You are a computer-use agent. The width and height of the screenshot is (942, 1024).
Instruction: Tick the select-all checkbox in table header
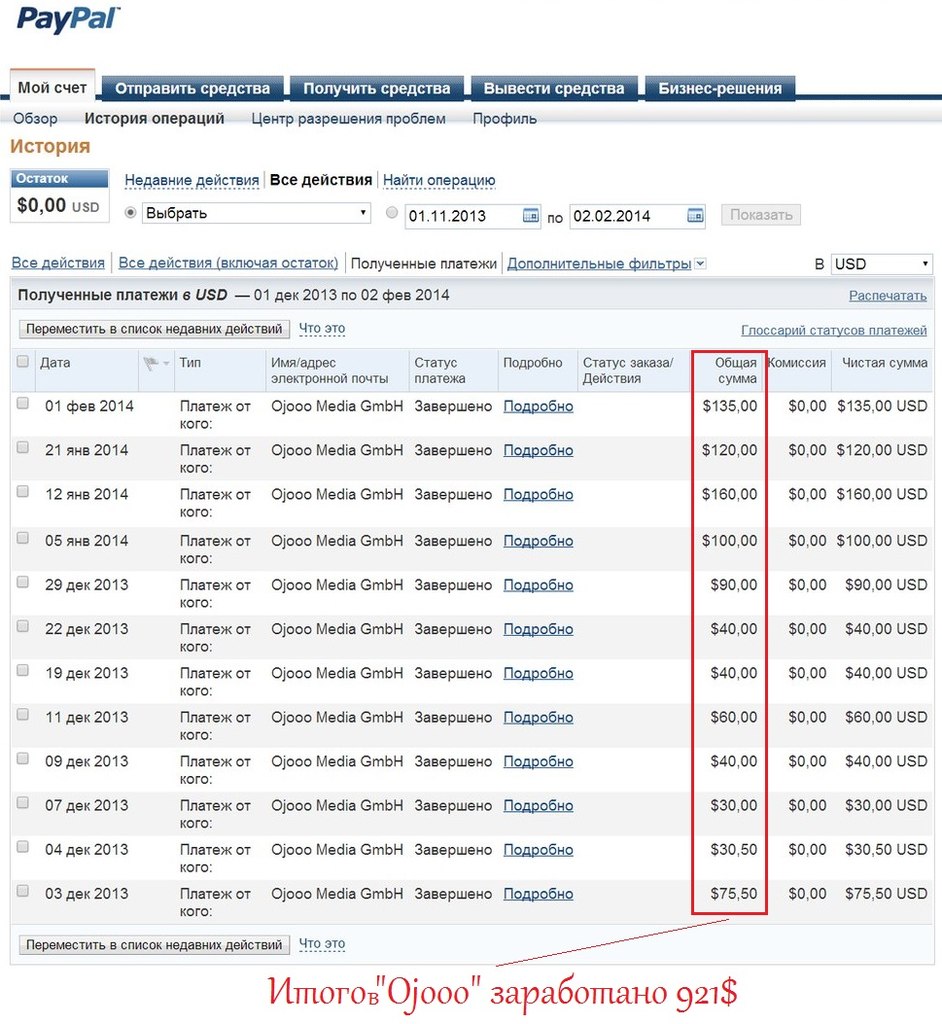23,362
